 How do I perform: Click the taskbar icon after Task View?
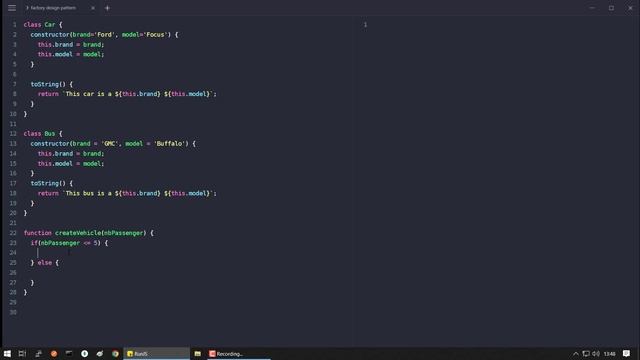(38, 353)
